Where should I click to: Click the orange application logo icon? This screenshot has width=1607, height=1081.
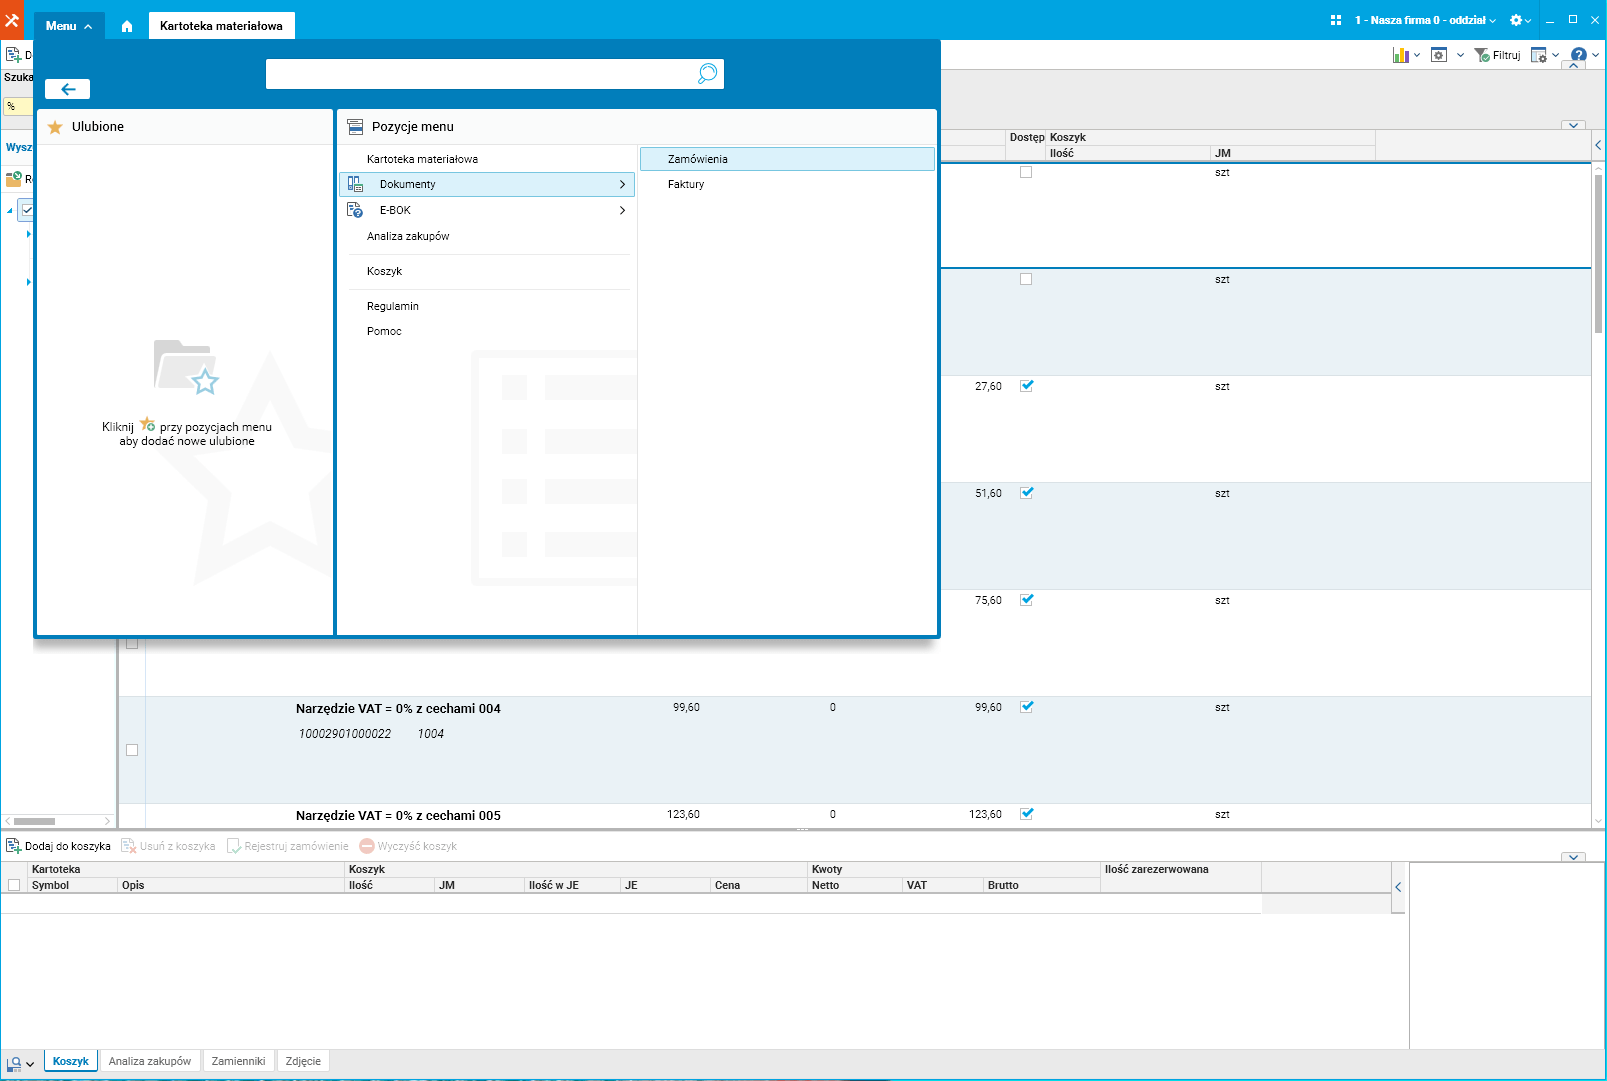pos(12,20)
